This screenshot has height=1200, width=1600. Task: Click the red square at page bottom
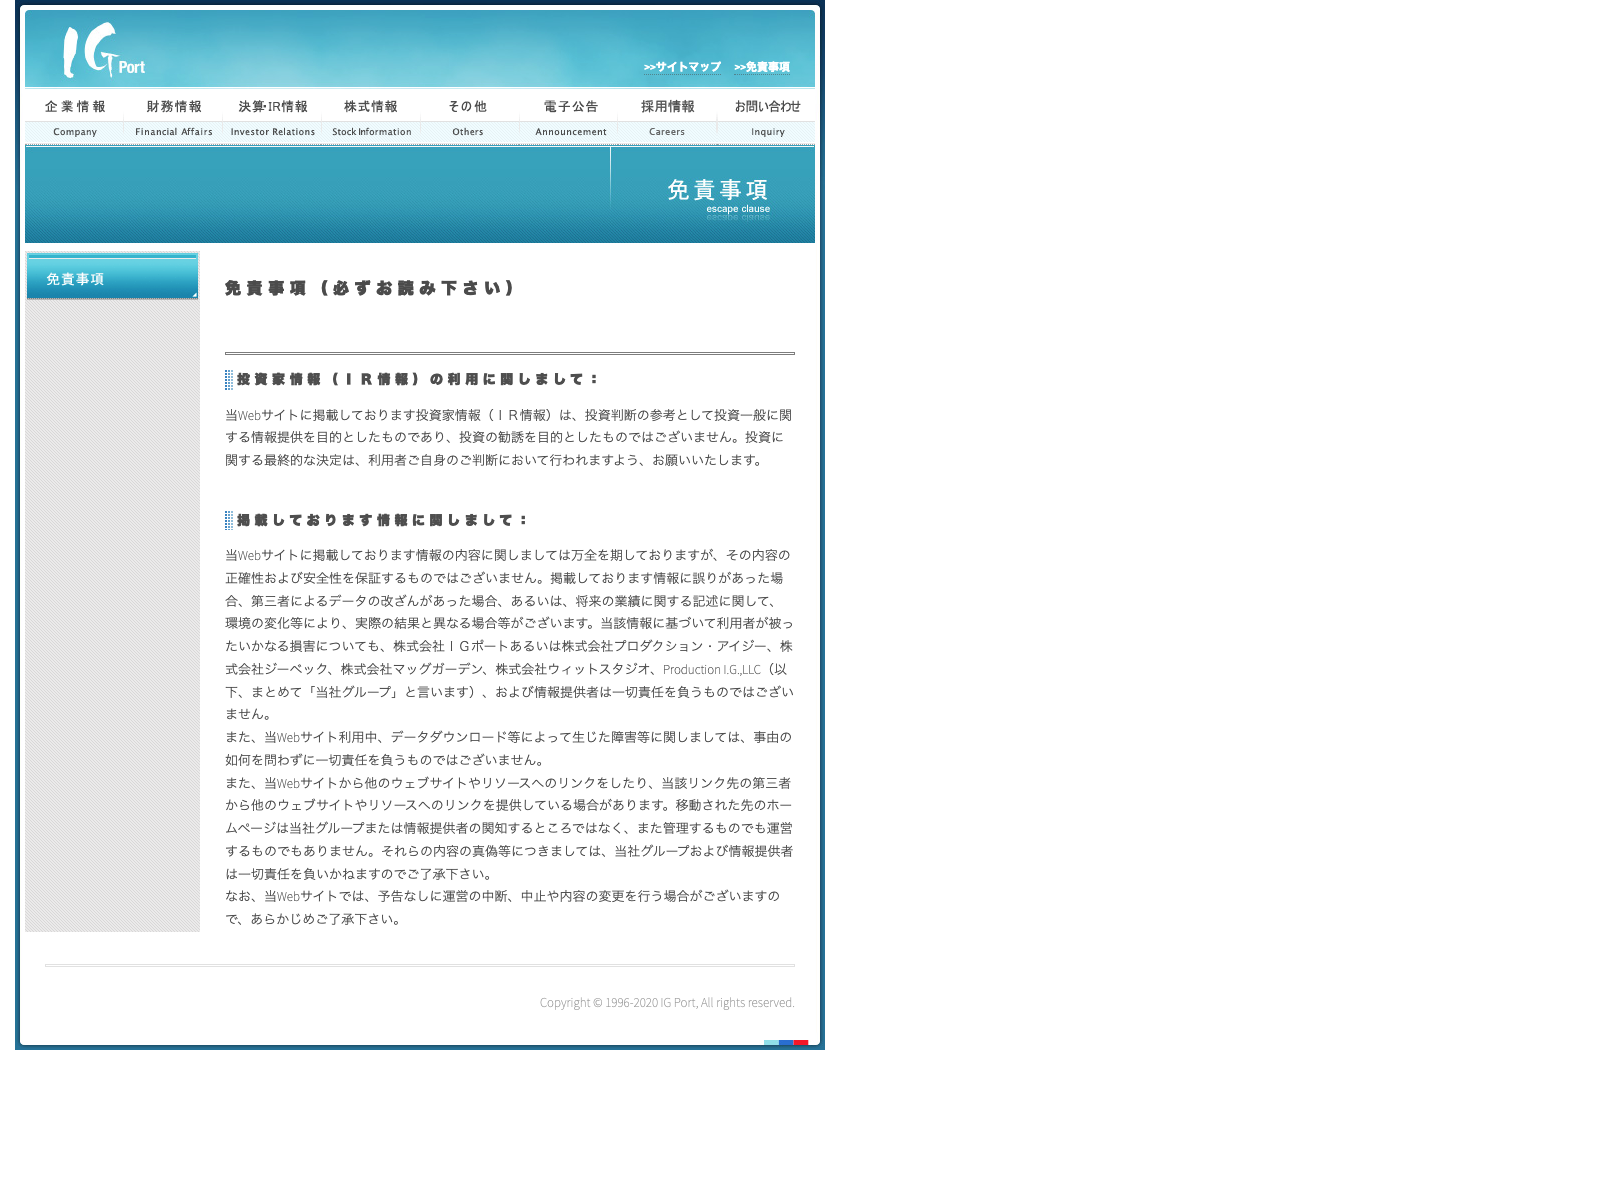(x=801, y=1043)
